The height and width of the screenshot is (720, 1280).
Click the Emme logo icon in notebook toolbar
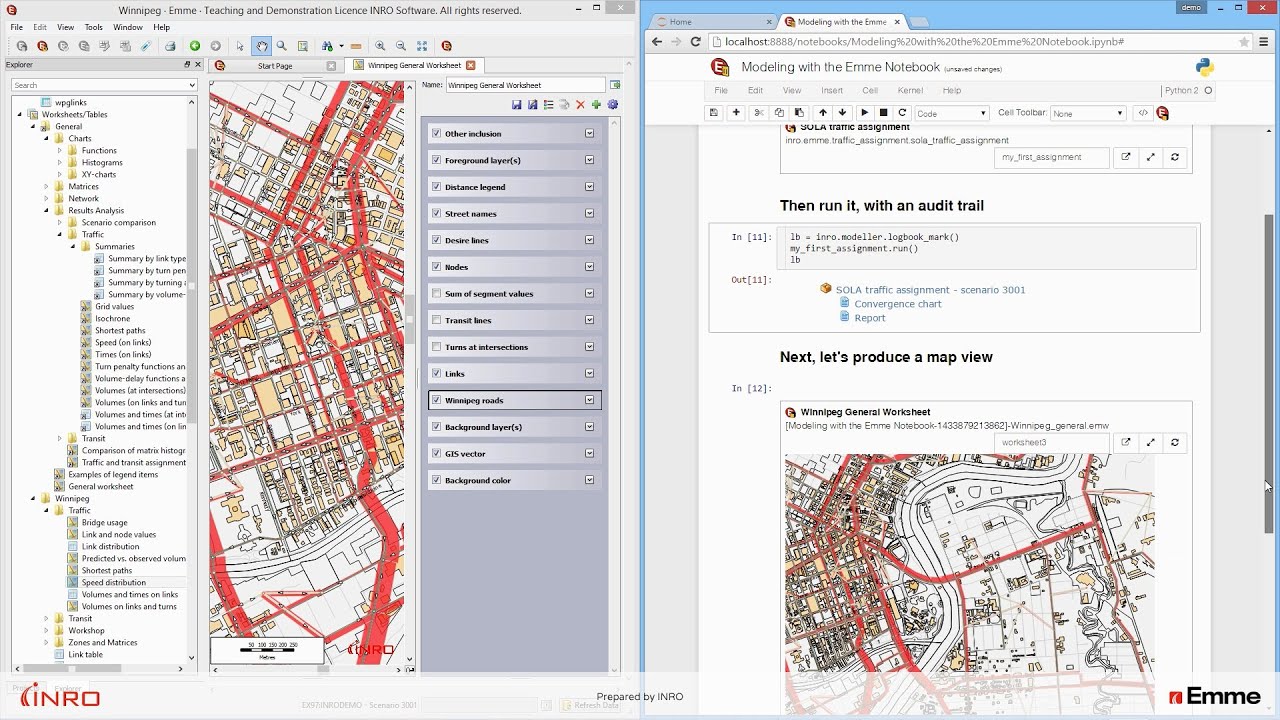[1162, 113]
